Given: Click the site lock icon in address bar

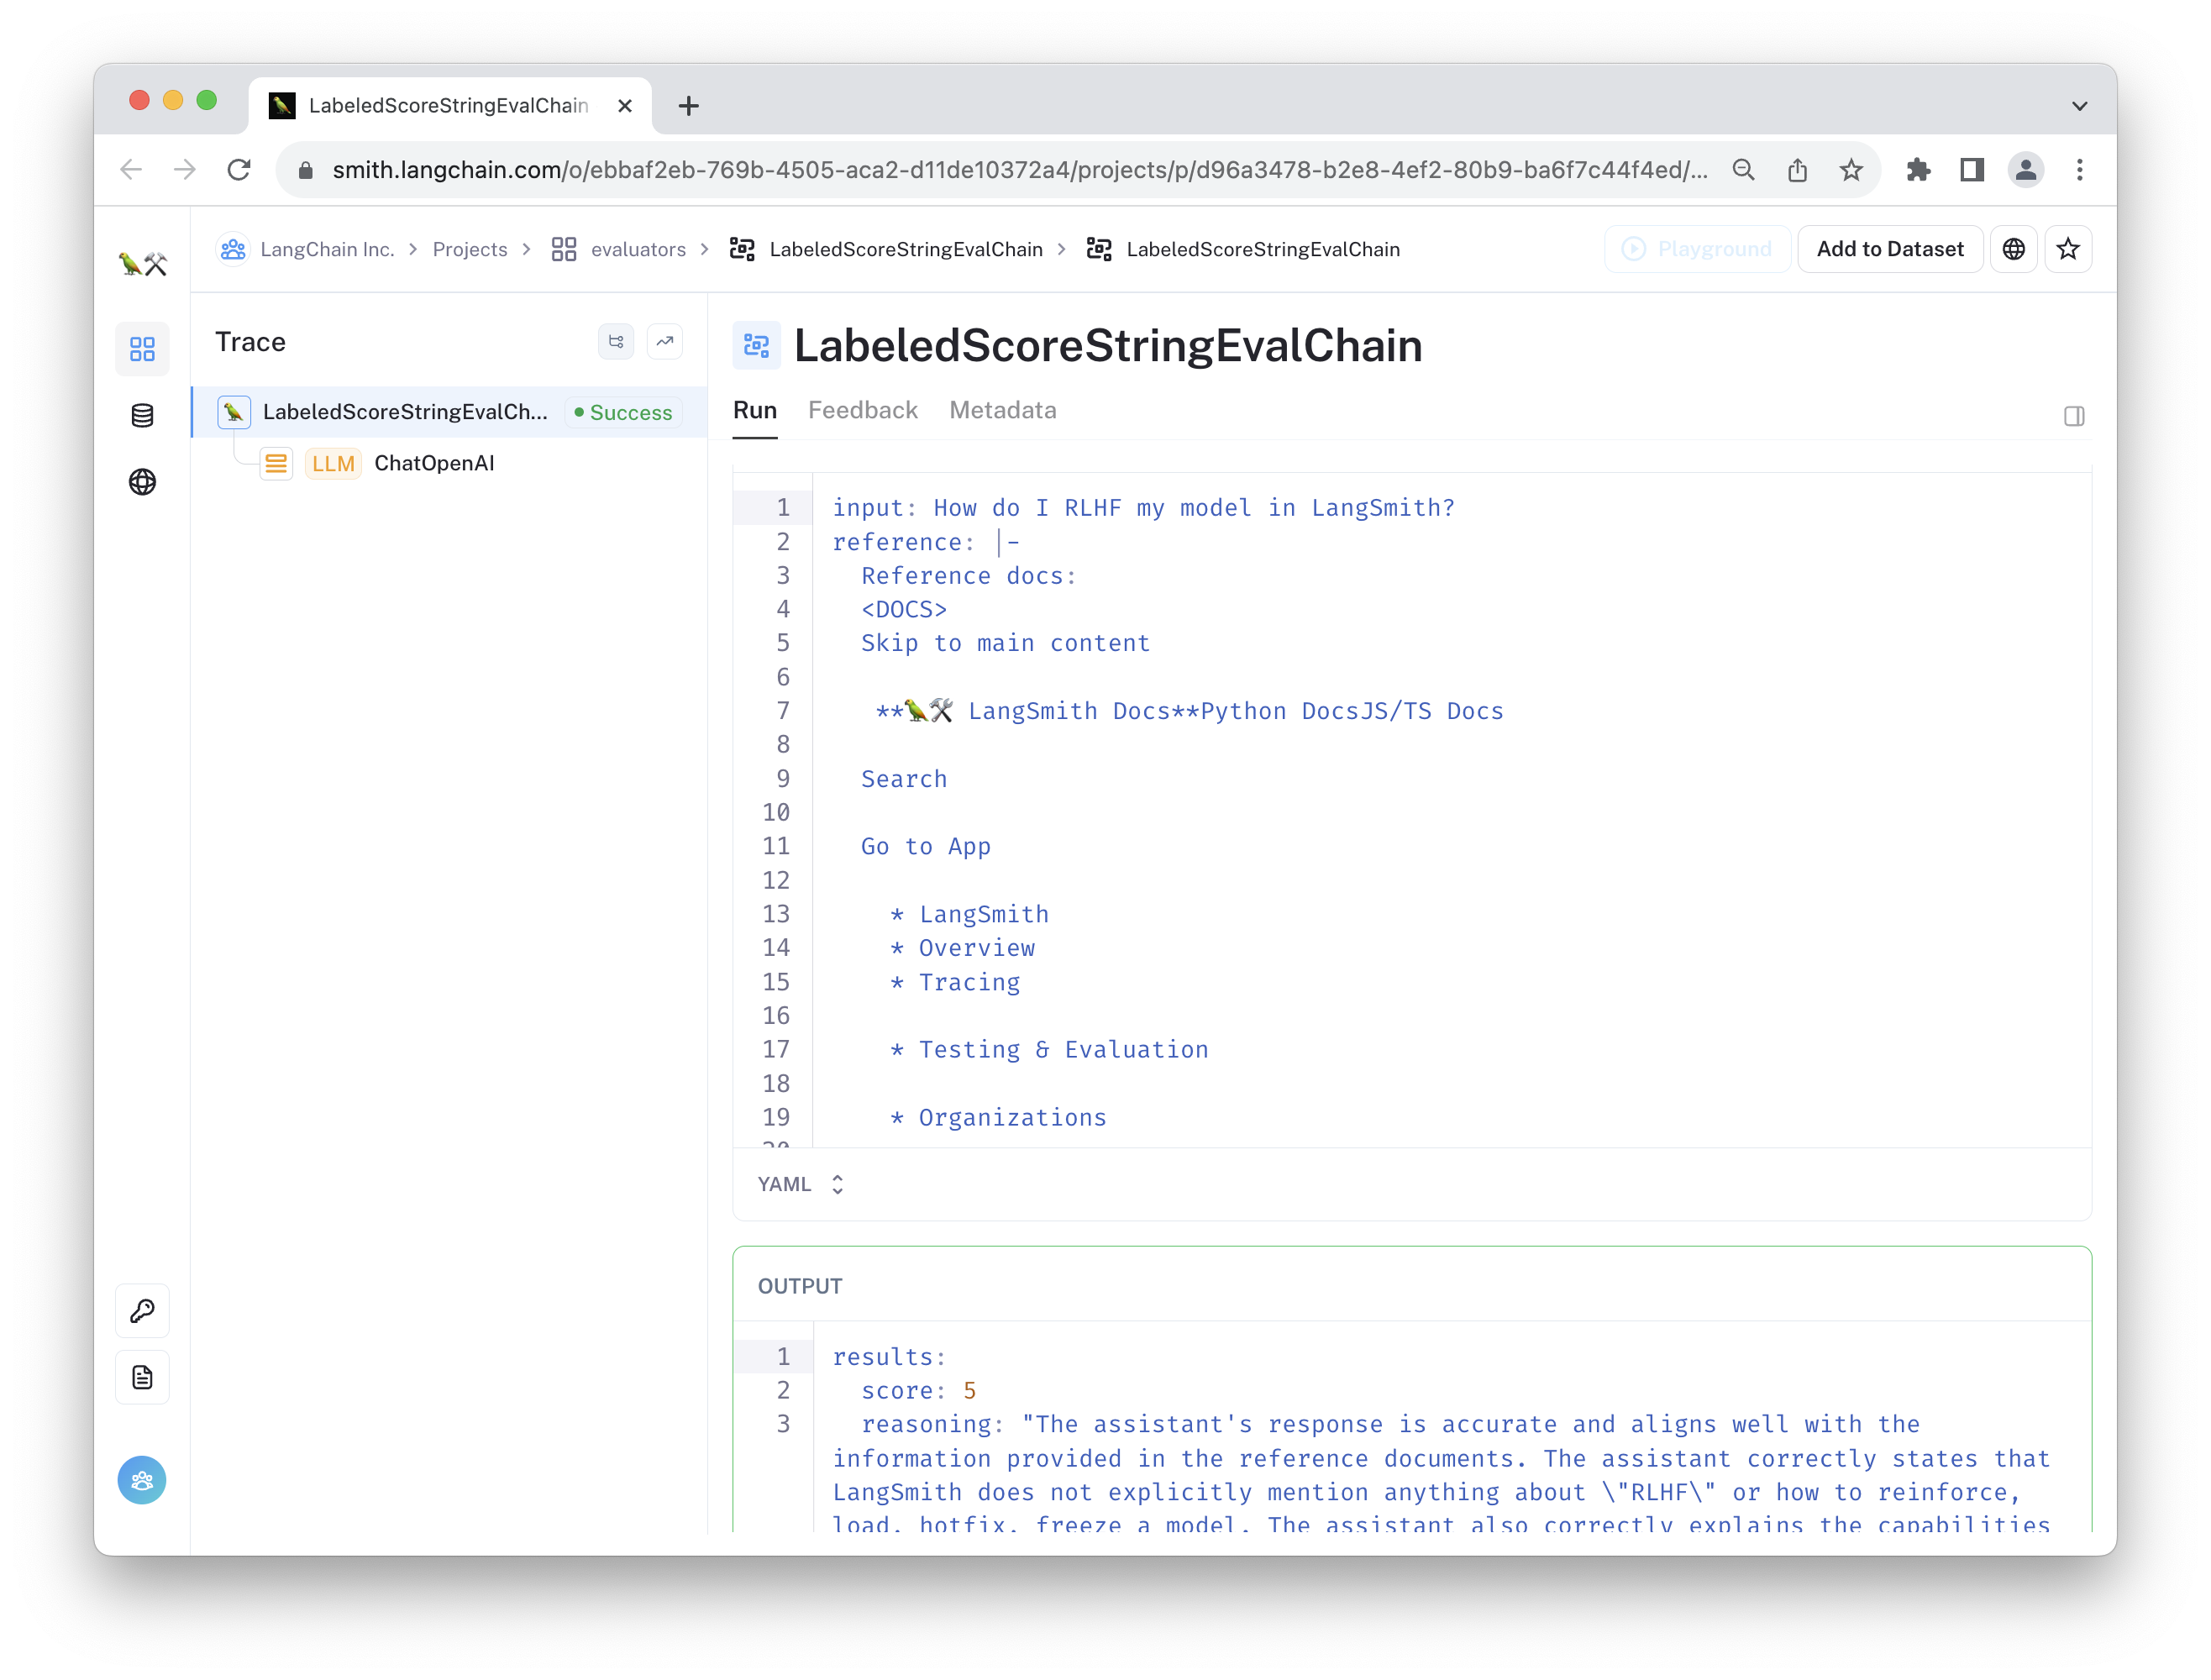Looking at the screenshot, I should pyautogui.click(x=306, y=170).
